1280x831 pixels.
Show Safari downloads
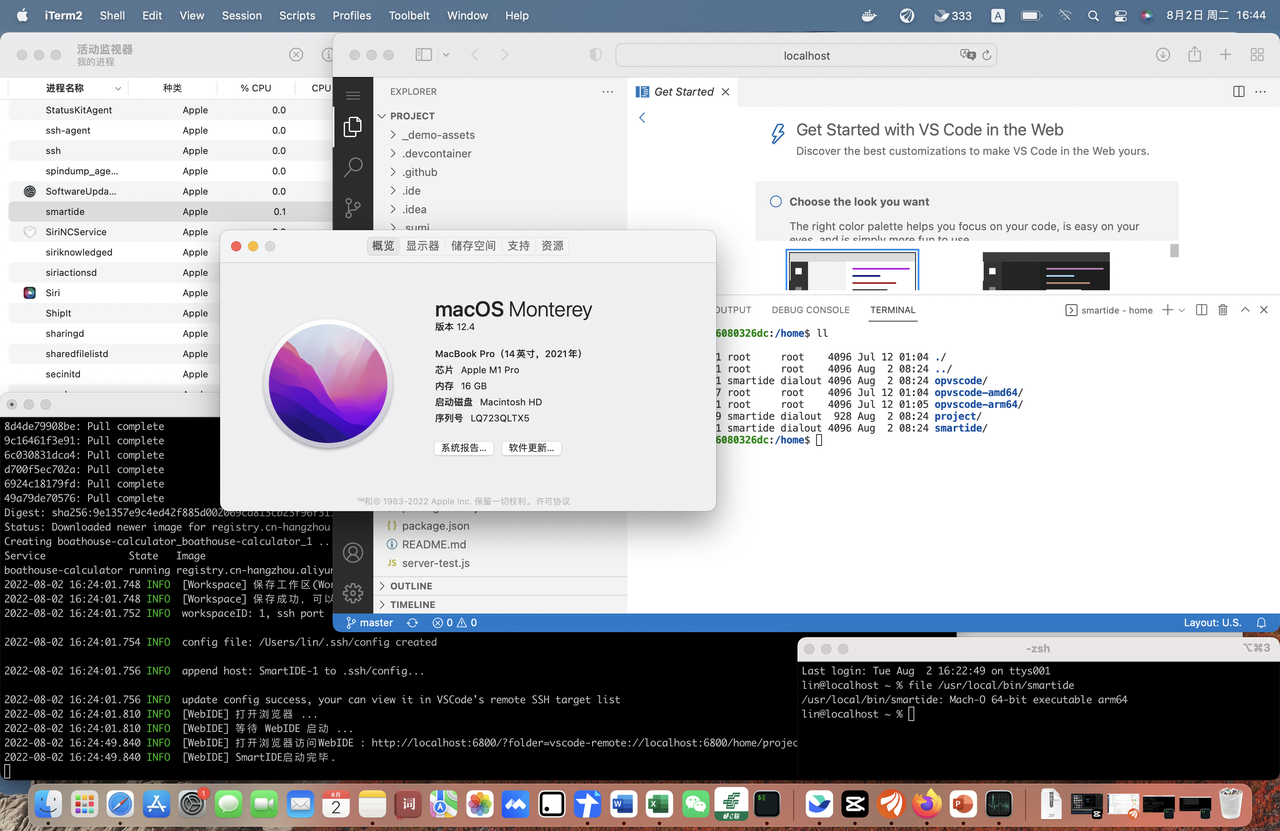[x=1163, y=55]
